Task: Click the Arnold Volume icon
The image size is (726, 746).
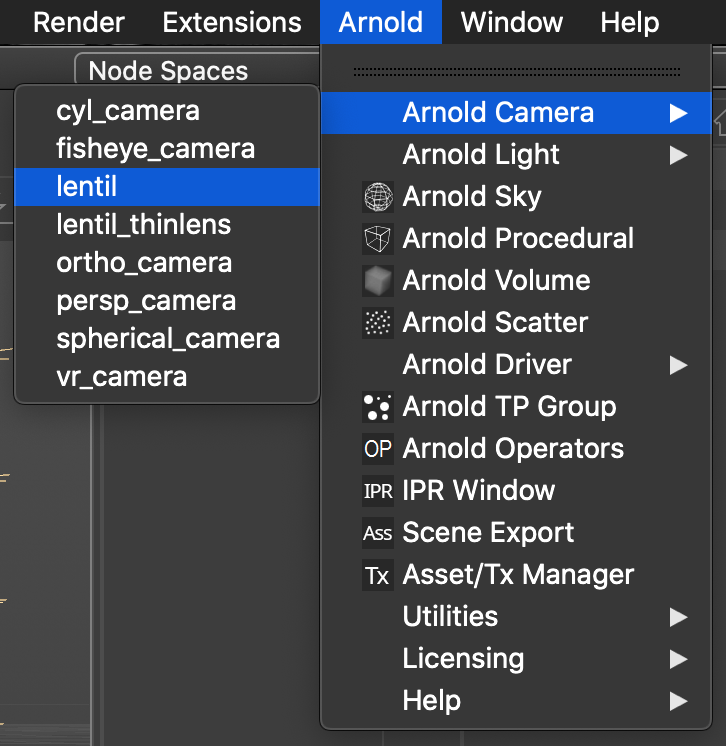Action: coord(378,281)
